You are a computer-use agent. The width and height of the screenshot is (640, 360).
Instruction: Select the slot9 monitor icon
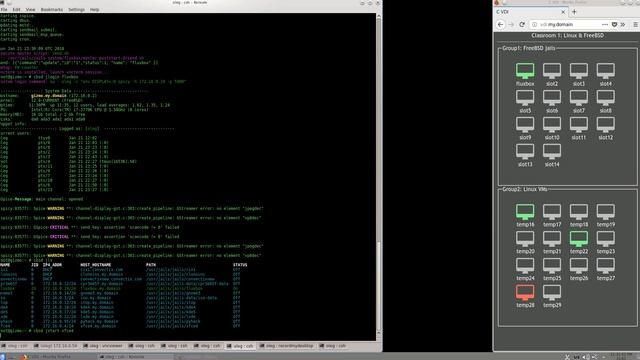coord(525,124)
